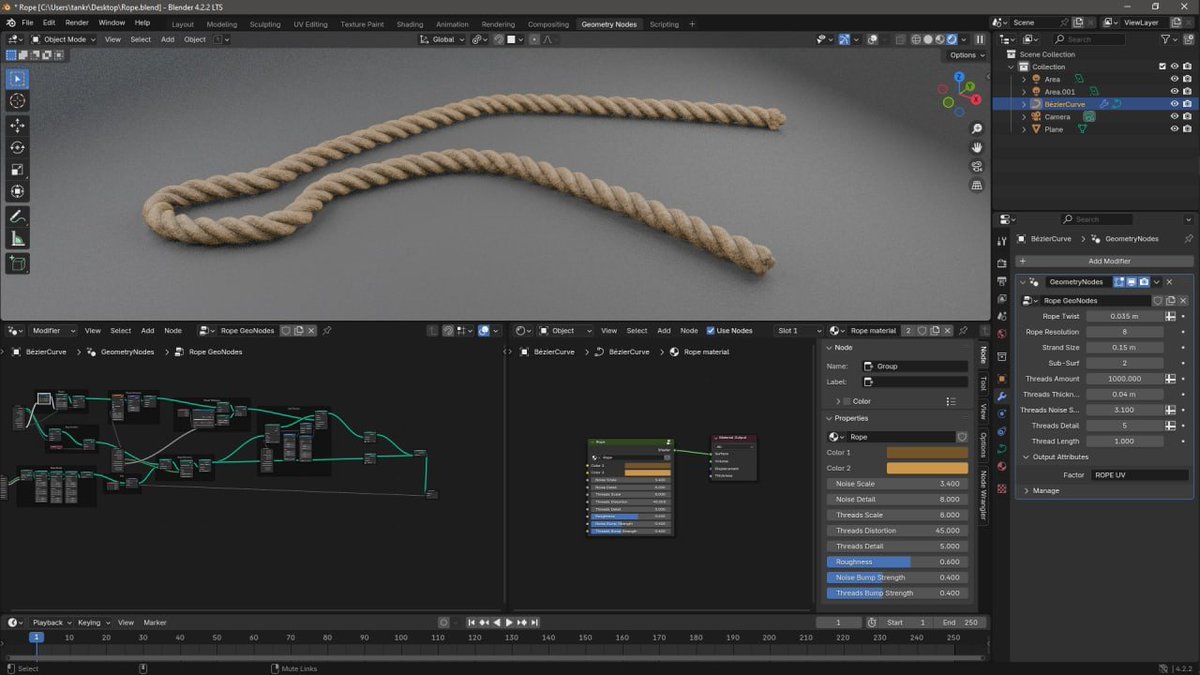Select the Cursor tool below the select tool
This screenshot has width=1200, height=675.
click(x=16, y=100)
